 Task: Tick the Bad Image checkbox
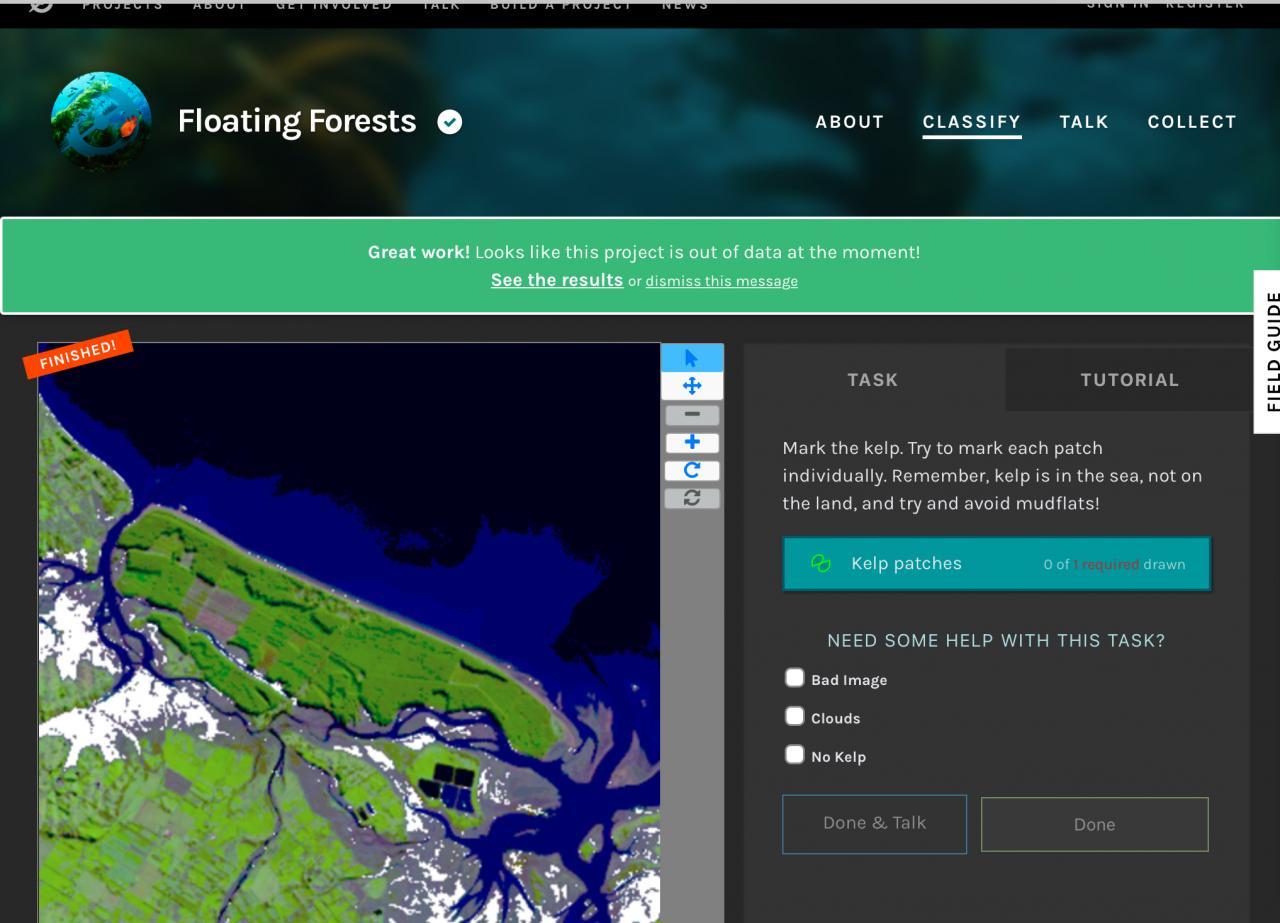[x=794, y=678]
